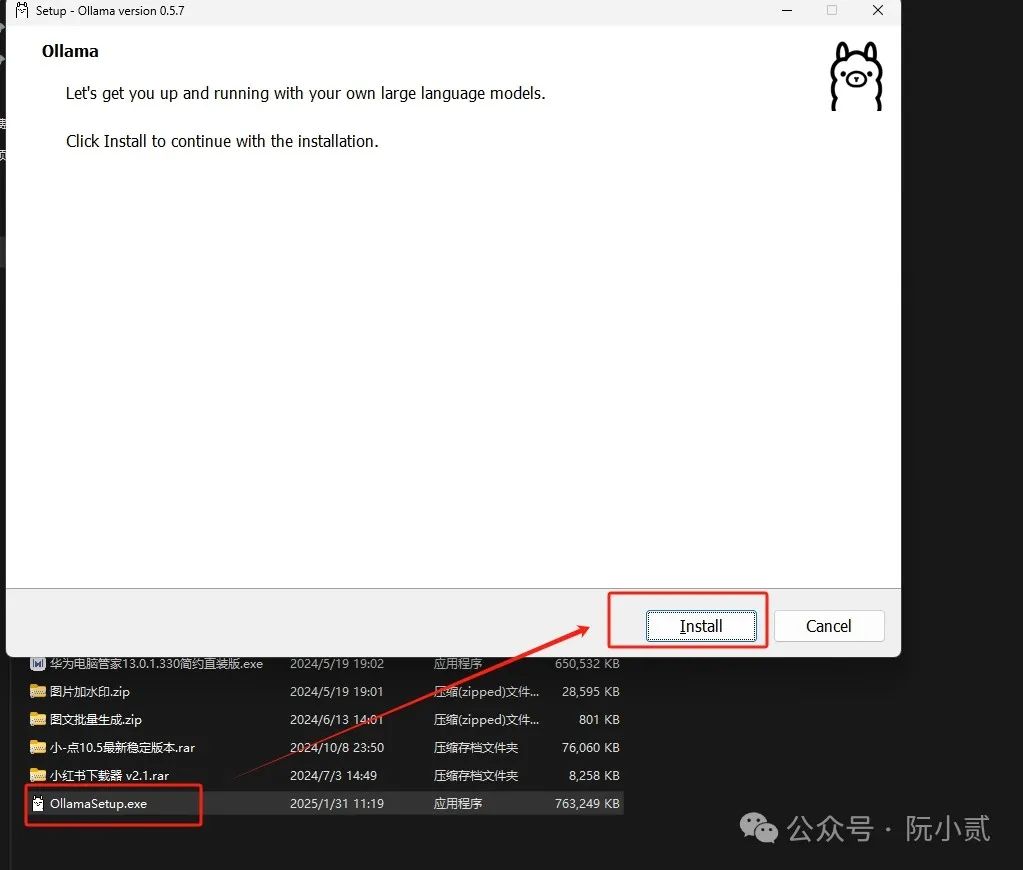The image size is (1023, 870).
Task: Click the size 763,249 KB
Action: click(587, 803)
